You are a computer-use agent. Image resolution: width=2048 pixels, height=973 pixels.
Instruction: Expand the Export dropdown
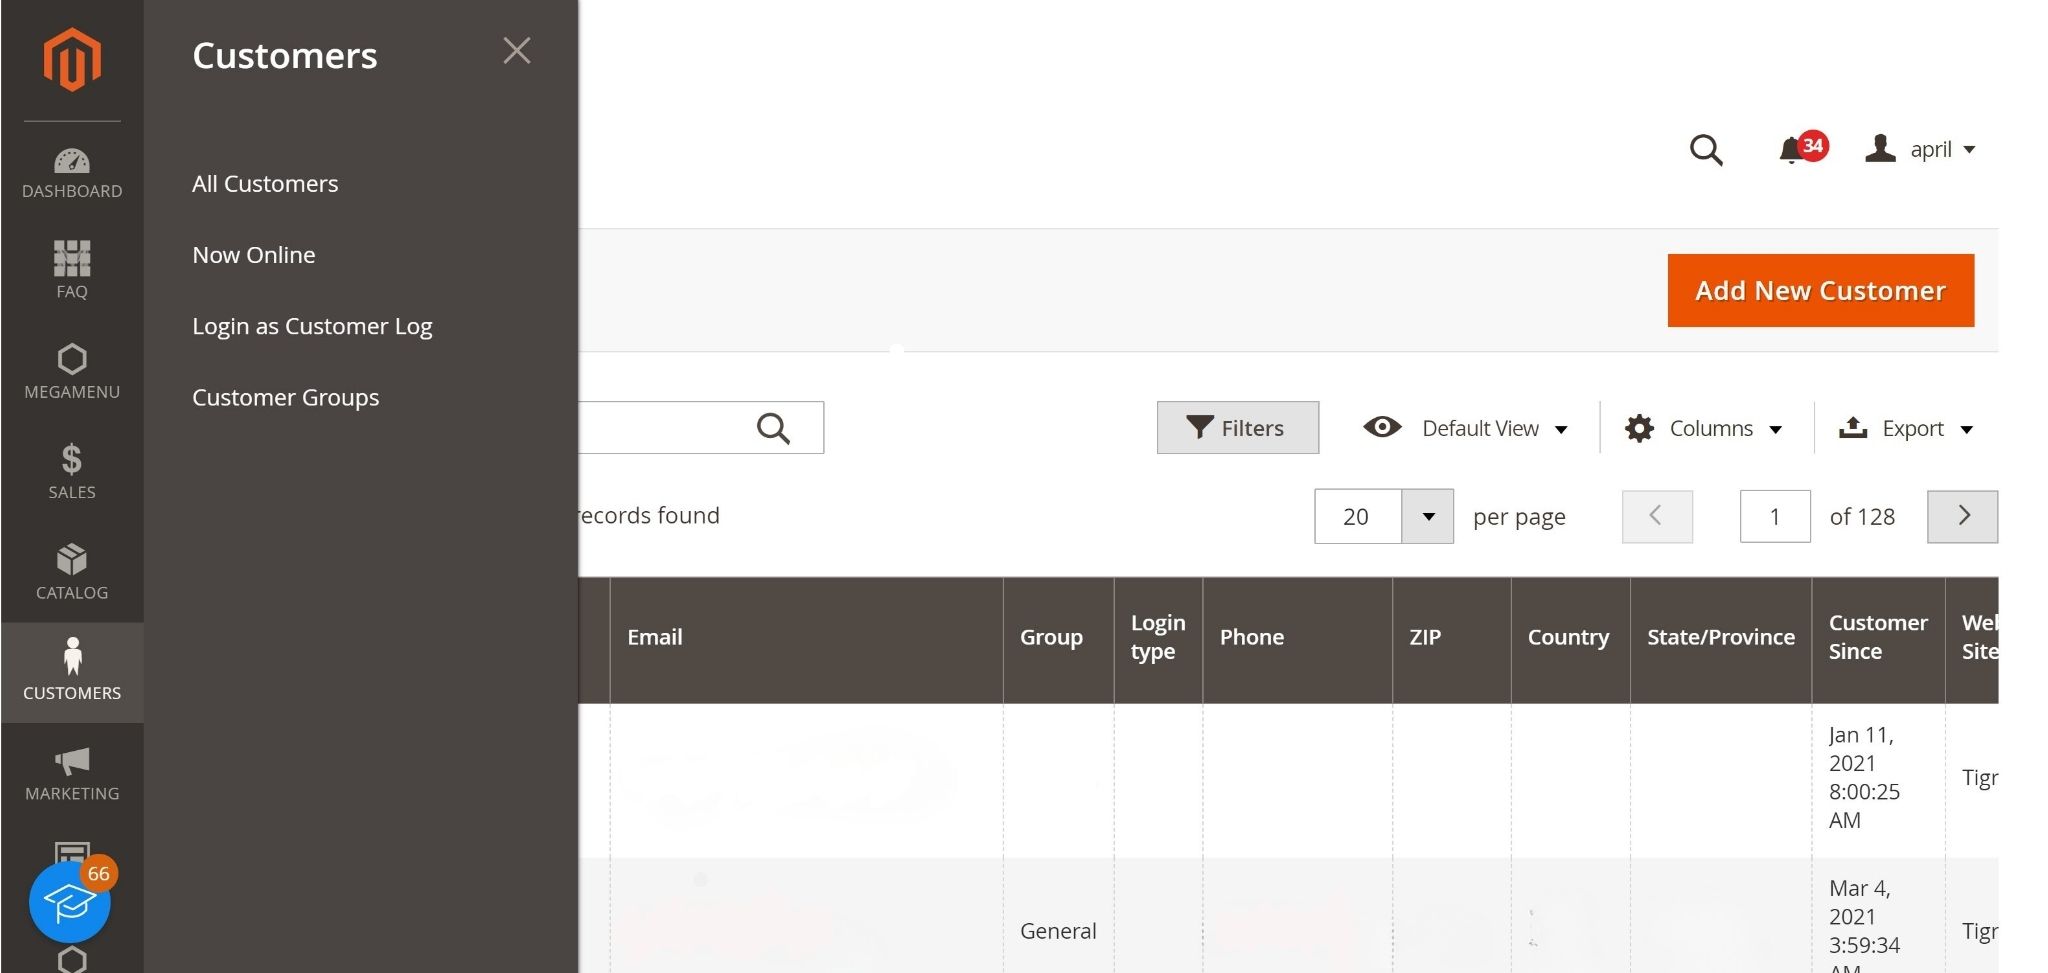pos(1906,428)
